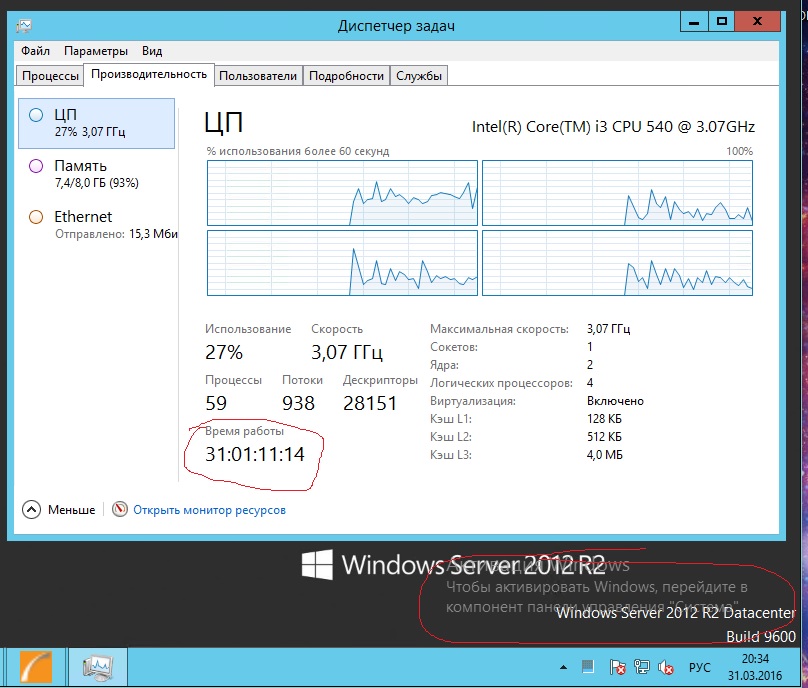Click the network tray icon
Viewport: 808px width, 688px height.
(x=642, y=667)
